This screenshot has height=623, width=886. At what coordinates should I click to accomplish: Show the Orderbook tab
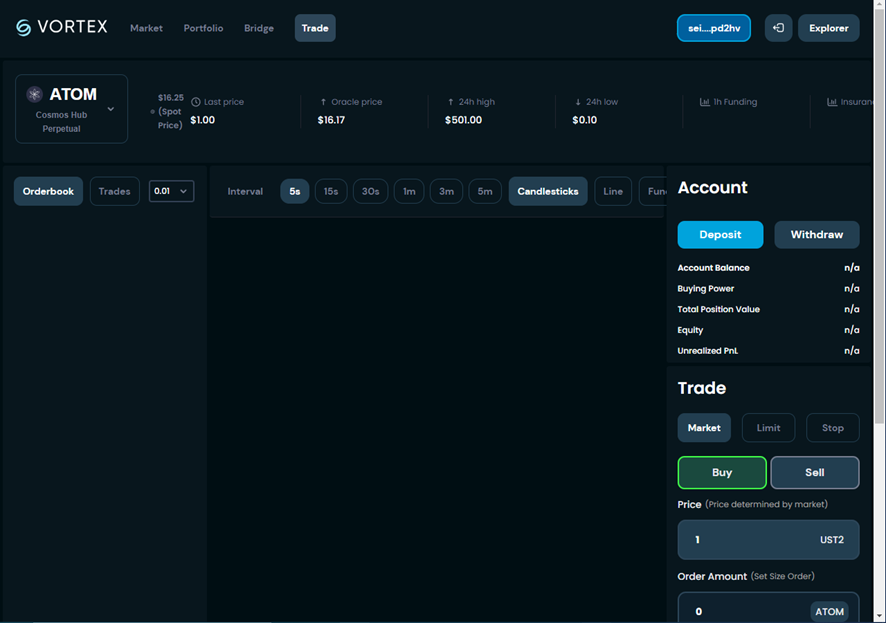tap(49, 191)
